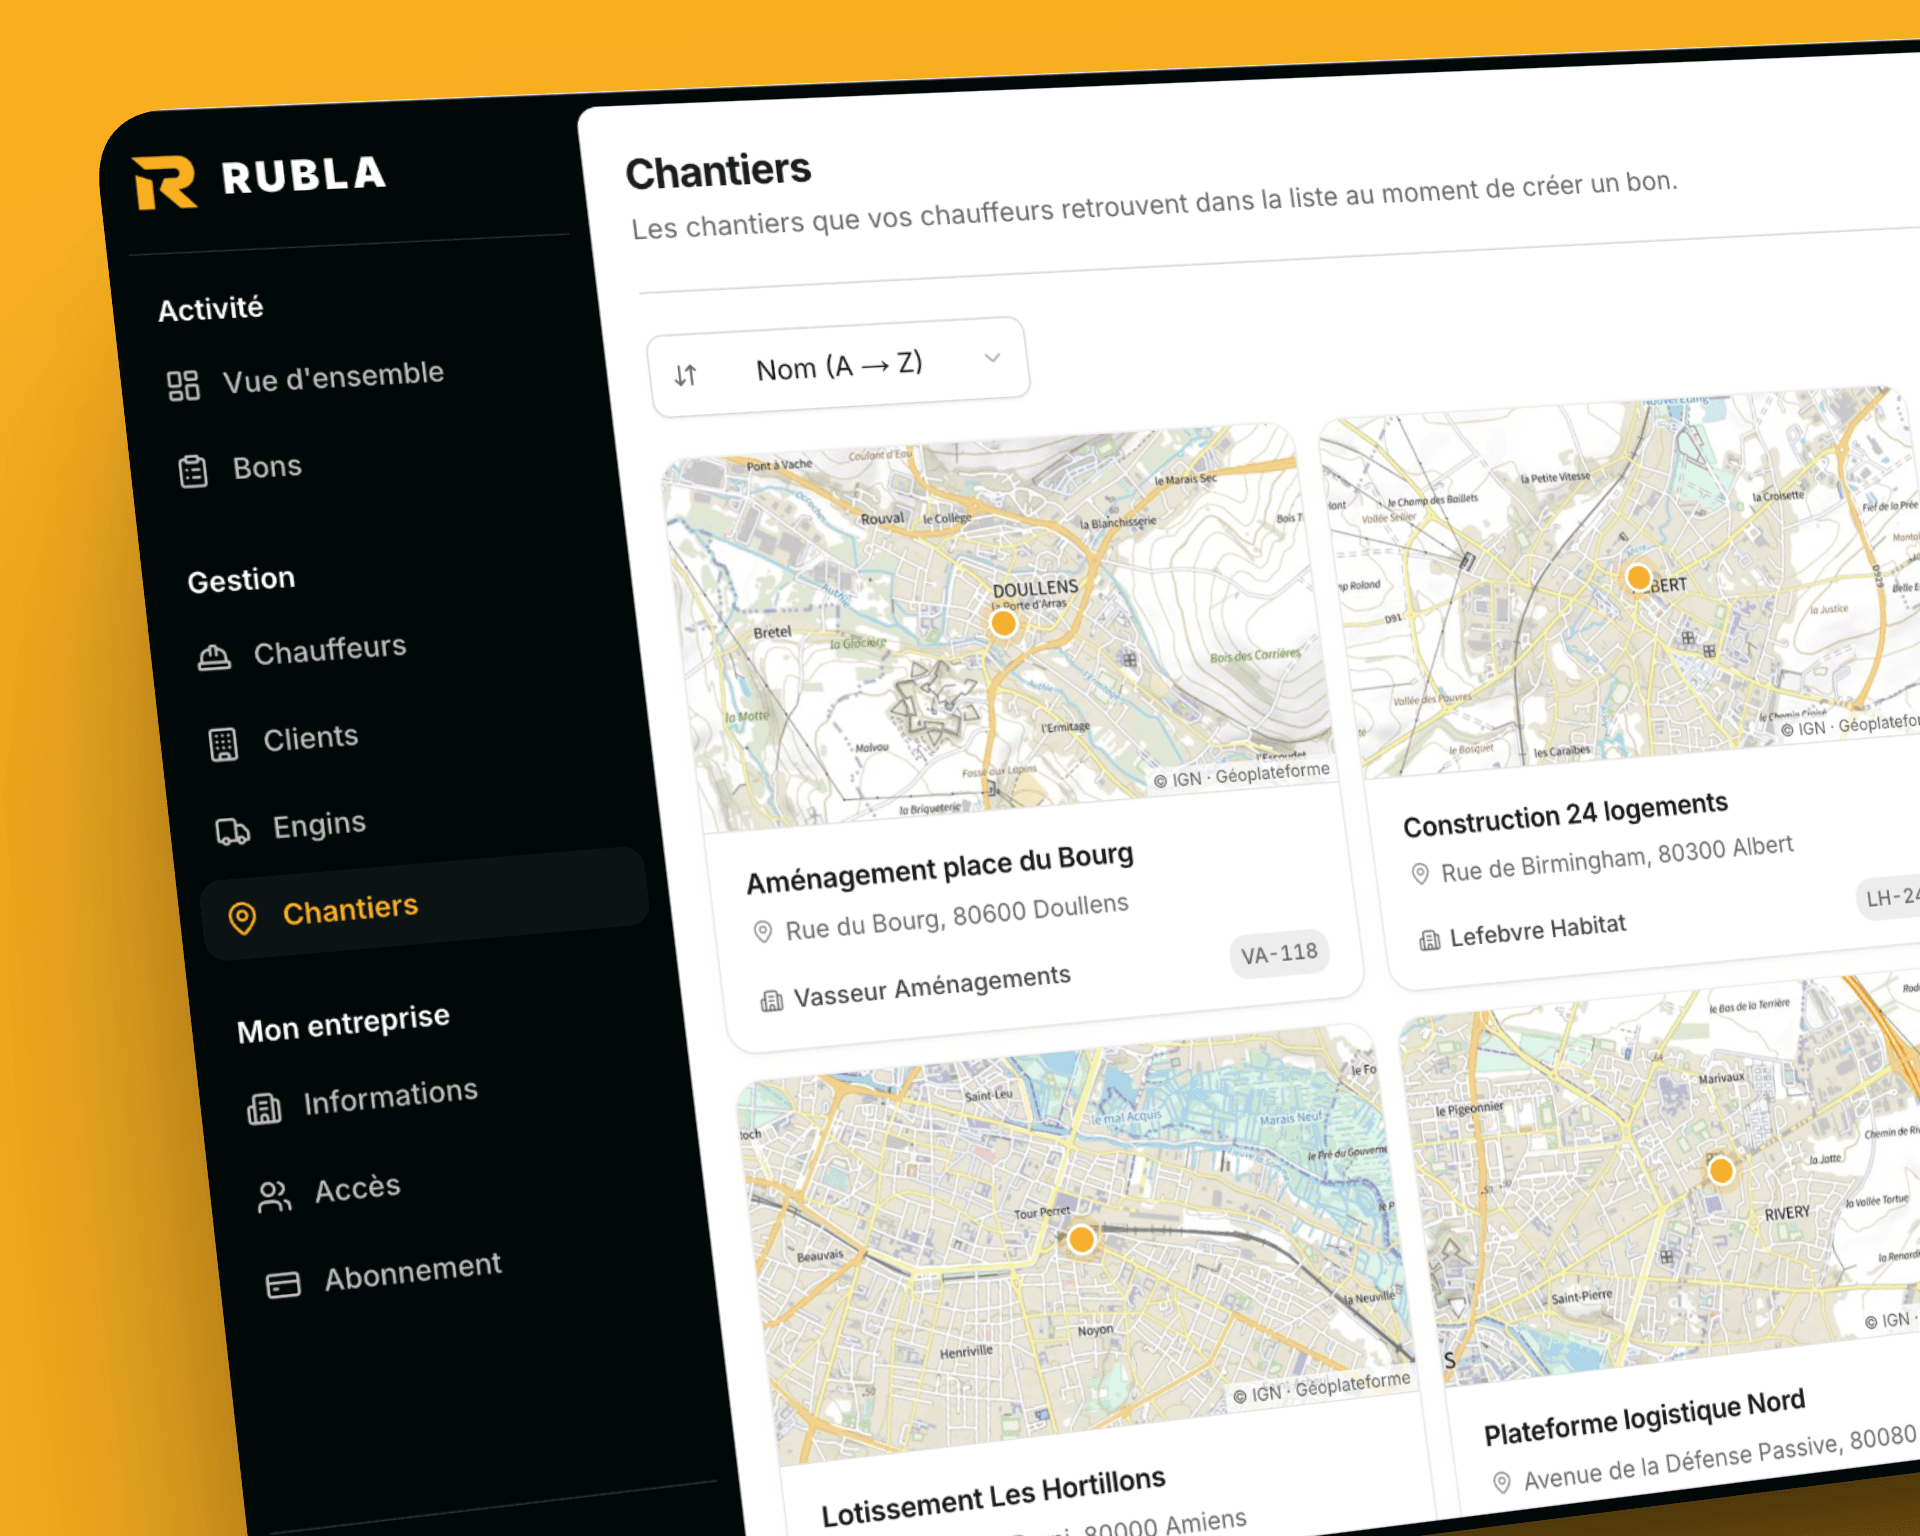Click the orange marker on Albert map

pyautogui.click(x=1638, y=577)
